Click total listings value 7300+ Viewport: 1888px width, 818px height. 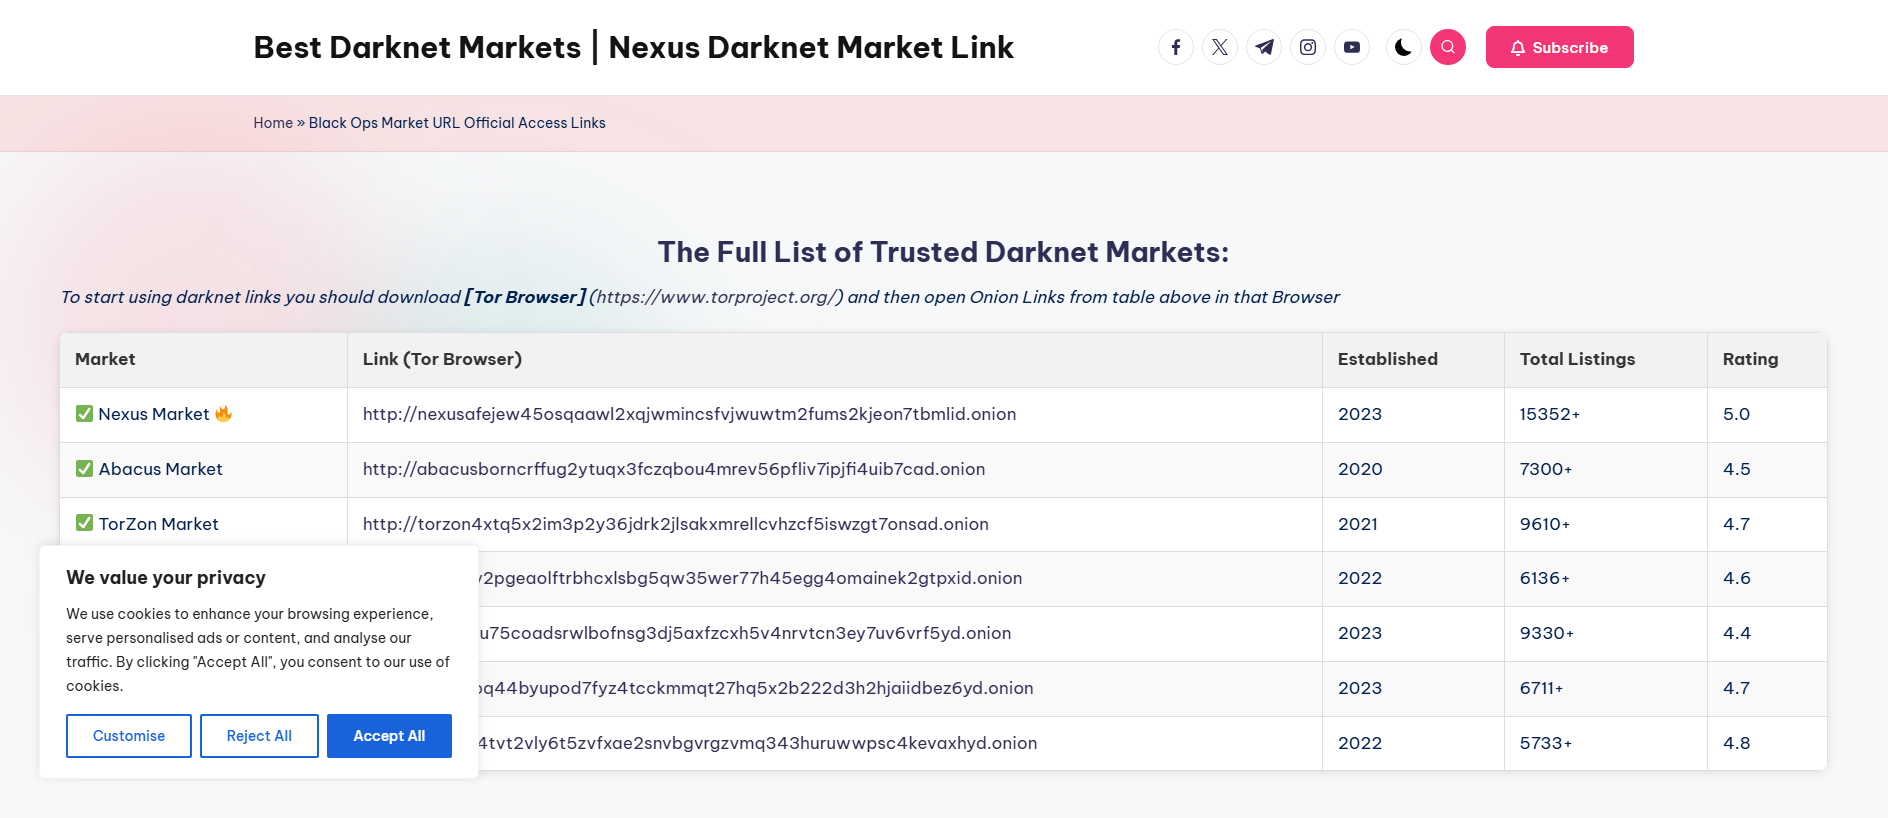pyautogui.click(x=1546, y=469)
